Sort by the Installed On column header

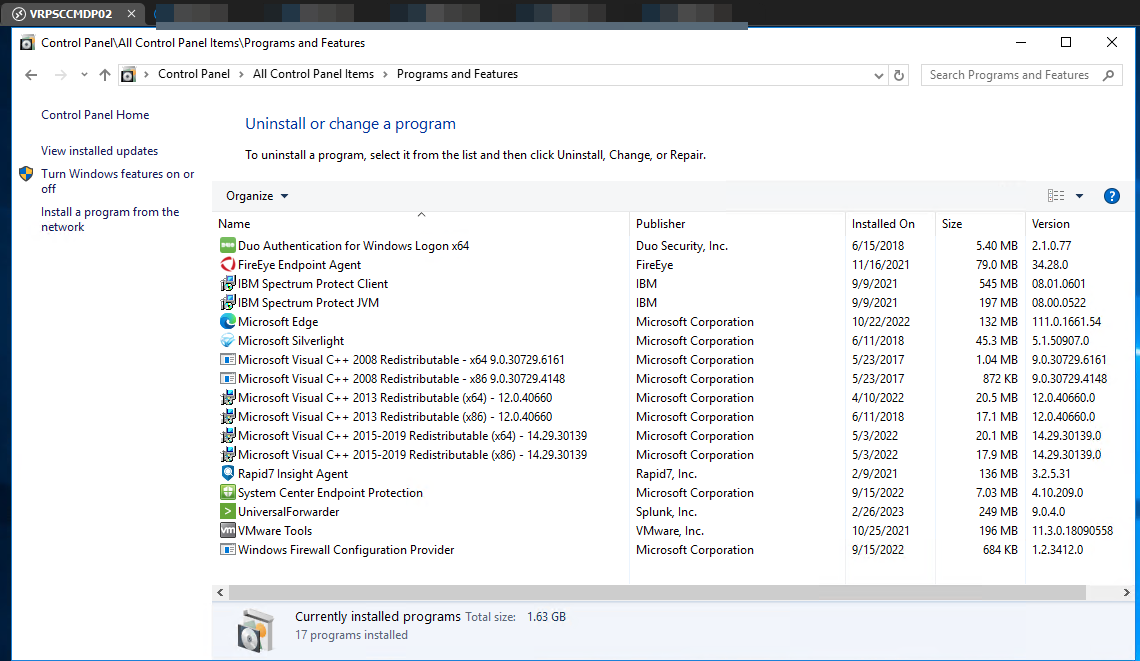tap(890, 224)
